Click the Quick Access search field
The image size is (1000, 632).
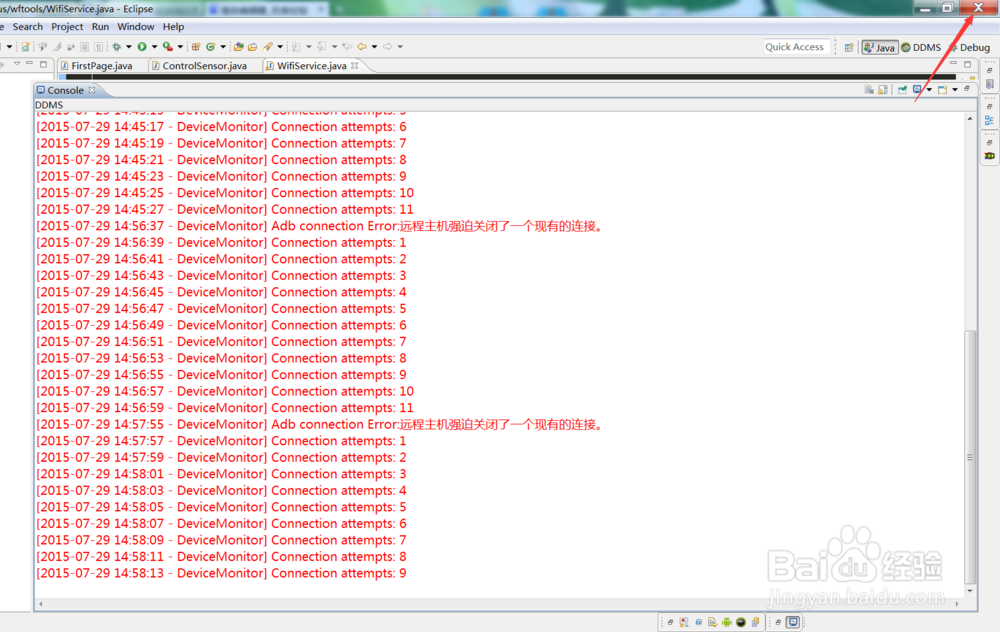(796, 46)
